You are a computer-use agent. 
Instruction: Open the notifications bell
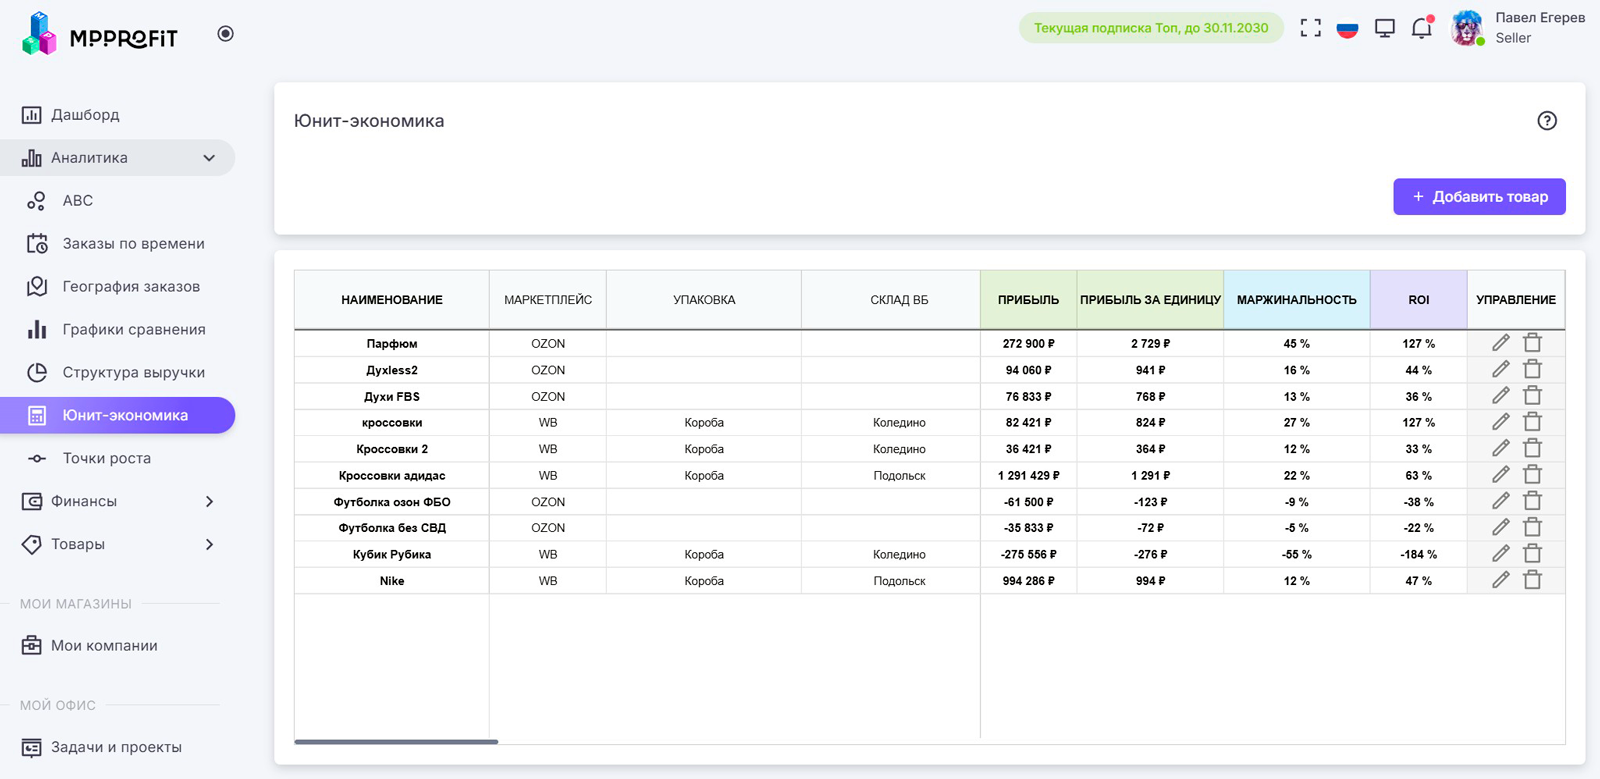1421,28
